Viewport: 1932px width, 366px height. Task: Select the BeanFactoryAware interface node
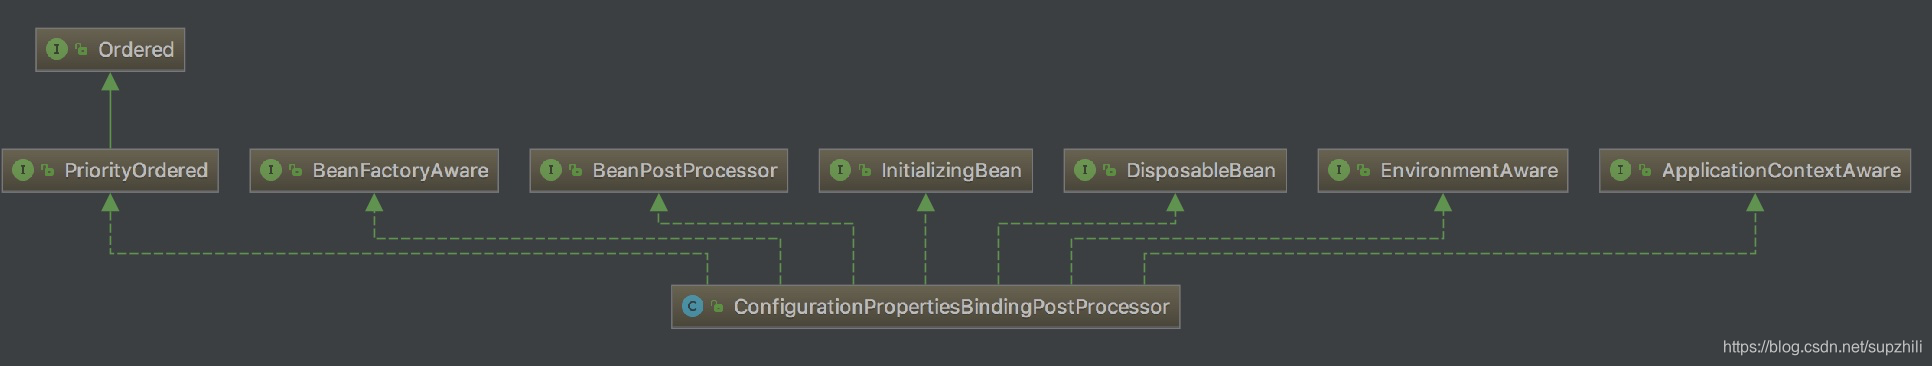(x=374, y=170)
